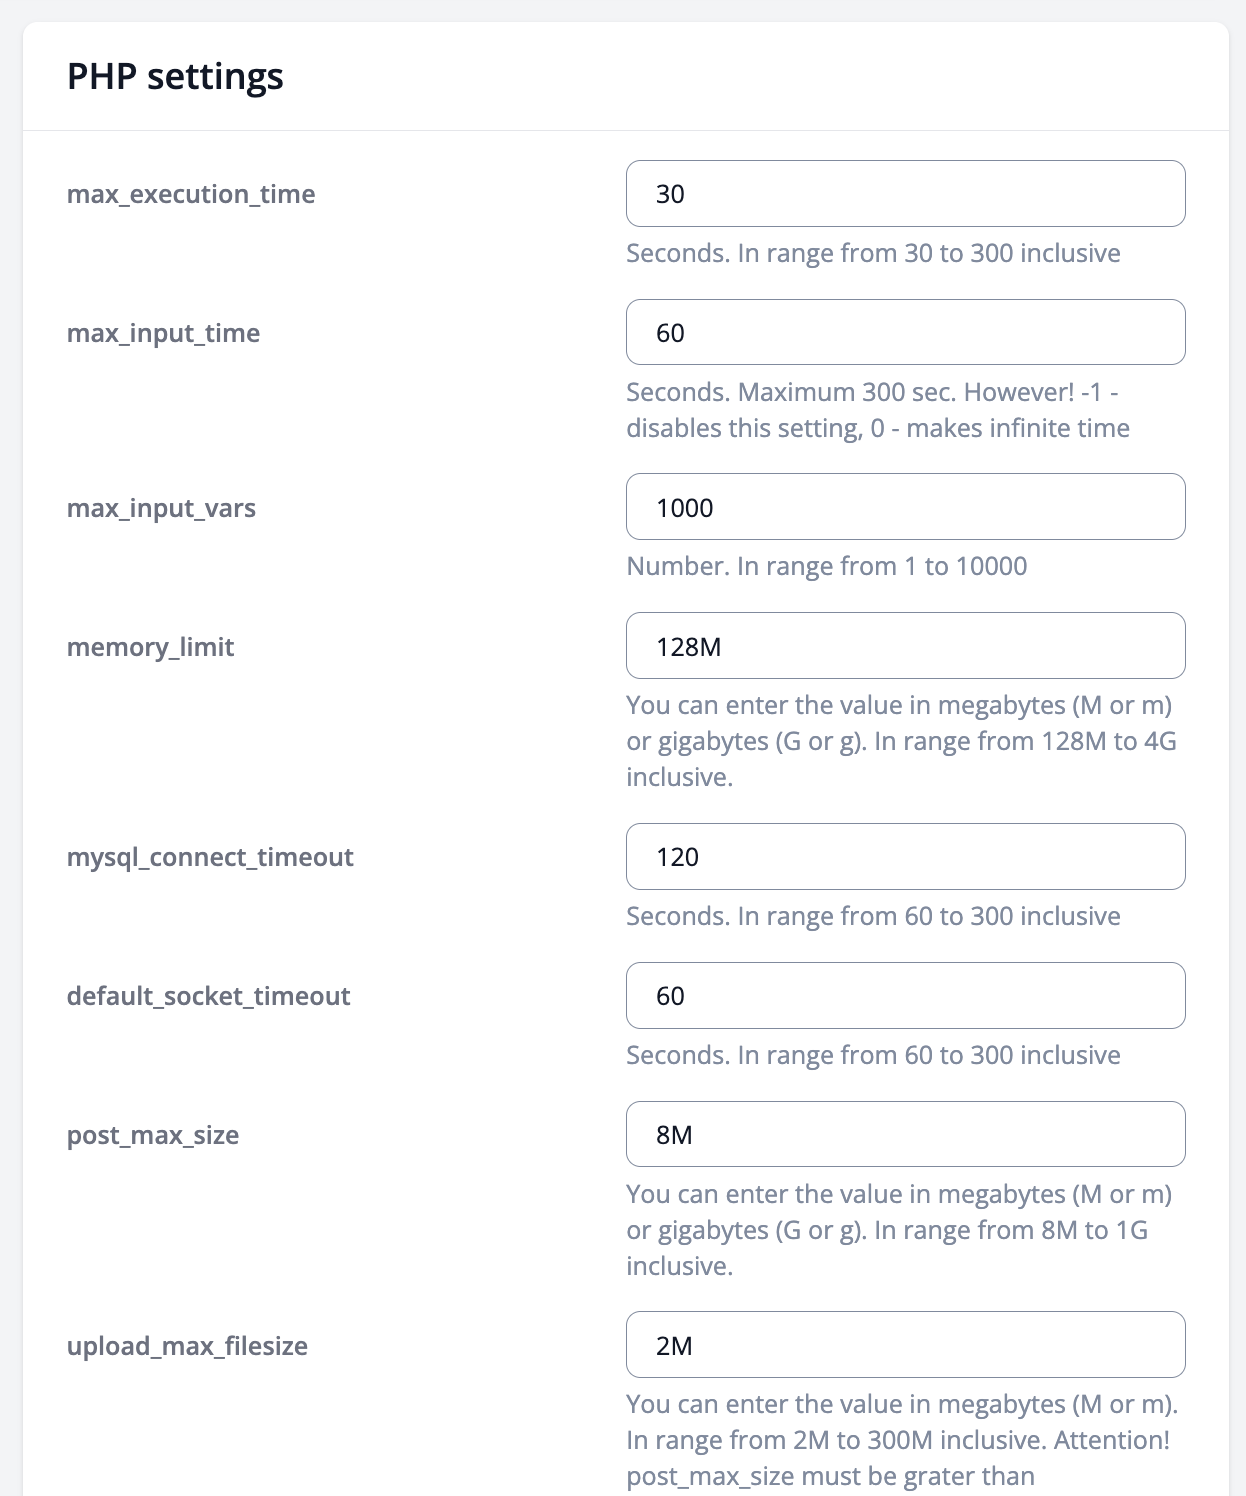Viewport: 1246px width, 1496px height.
Task: Click the max_execution_time label
Action: click(x=191, y=194)
